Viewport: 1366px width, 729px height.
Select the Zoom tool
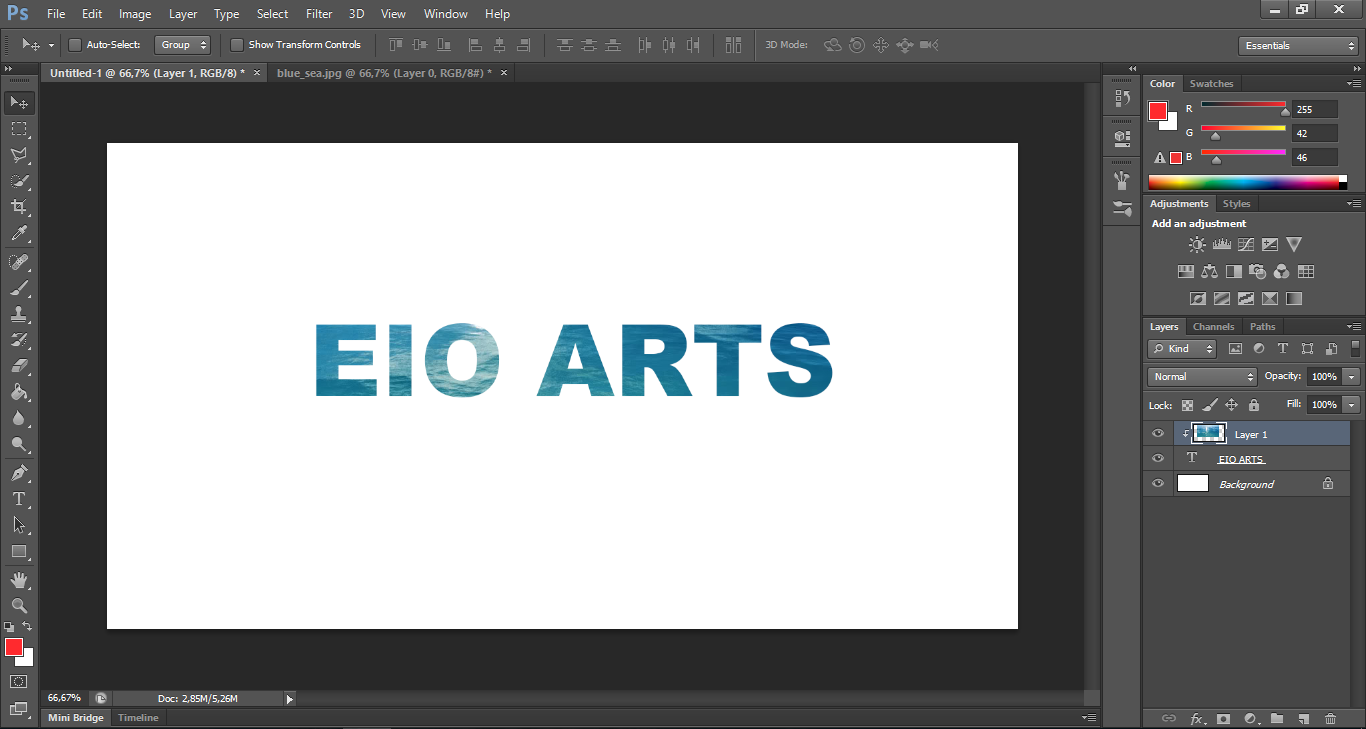click(19, 606)
